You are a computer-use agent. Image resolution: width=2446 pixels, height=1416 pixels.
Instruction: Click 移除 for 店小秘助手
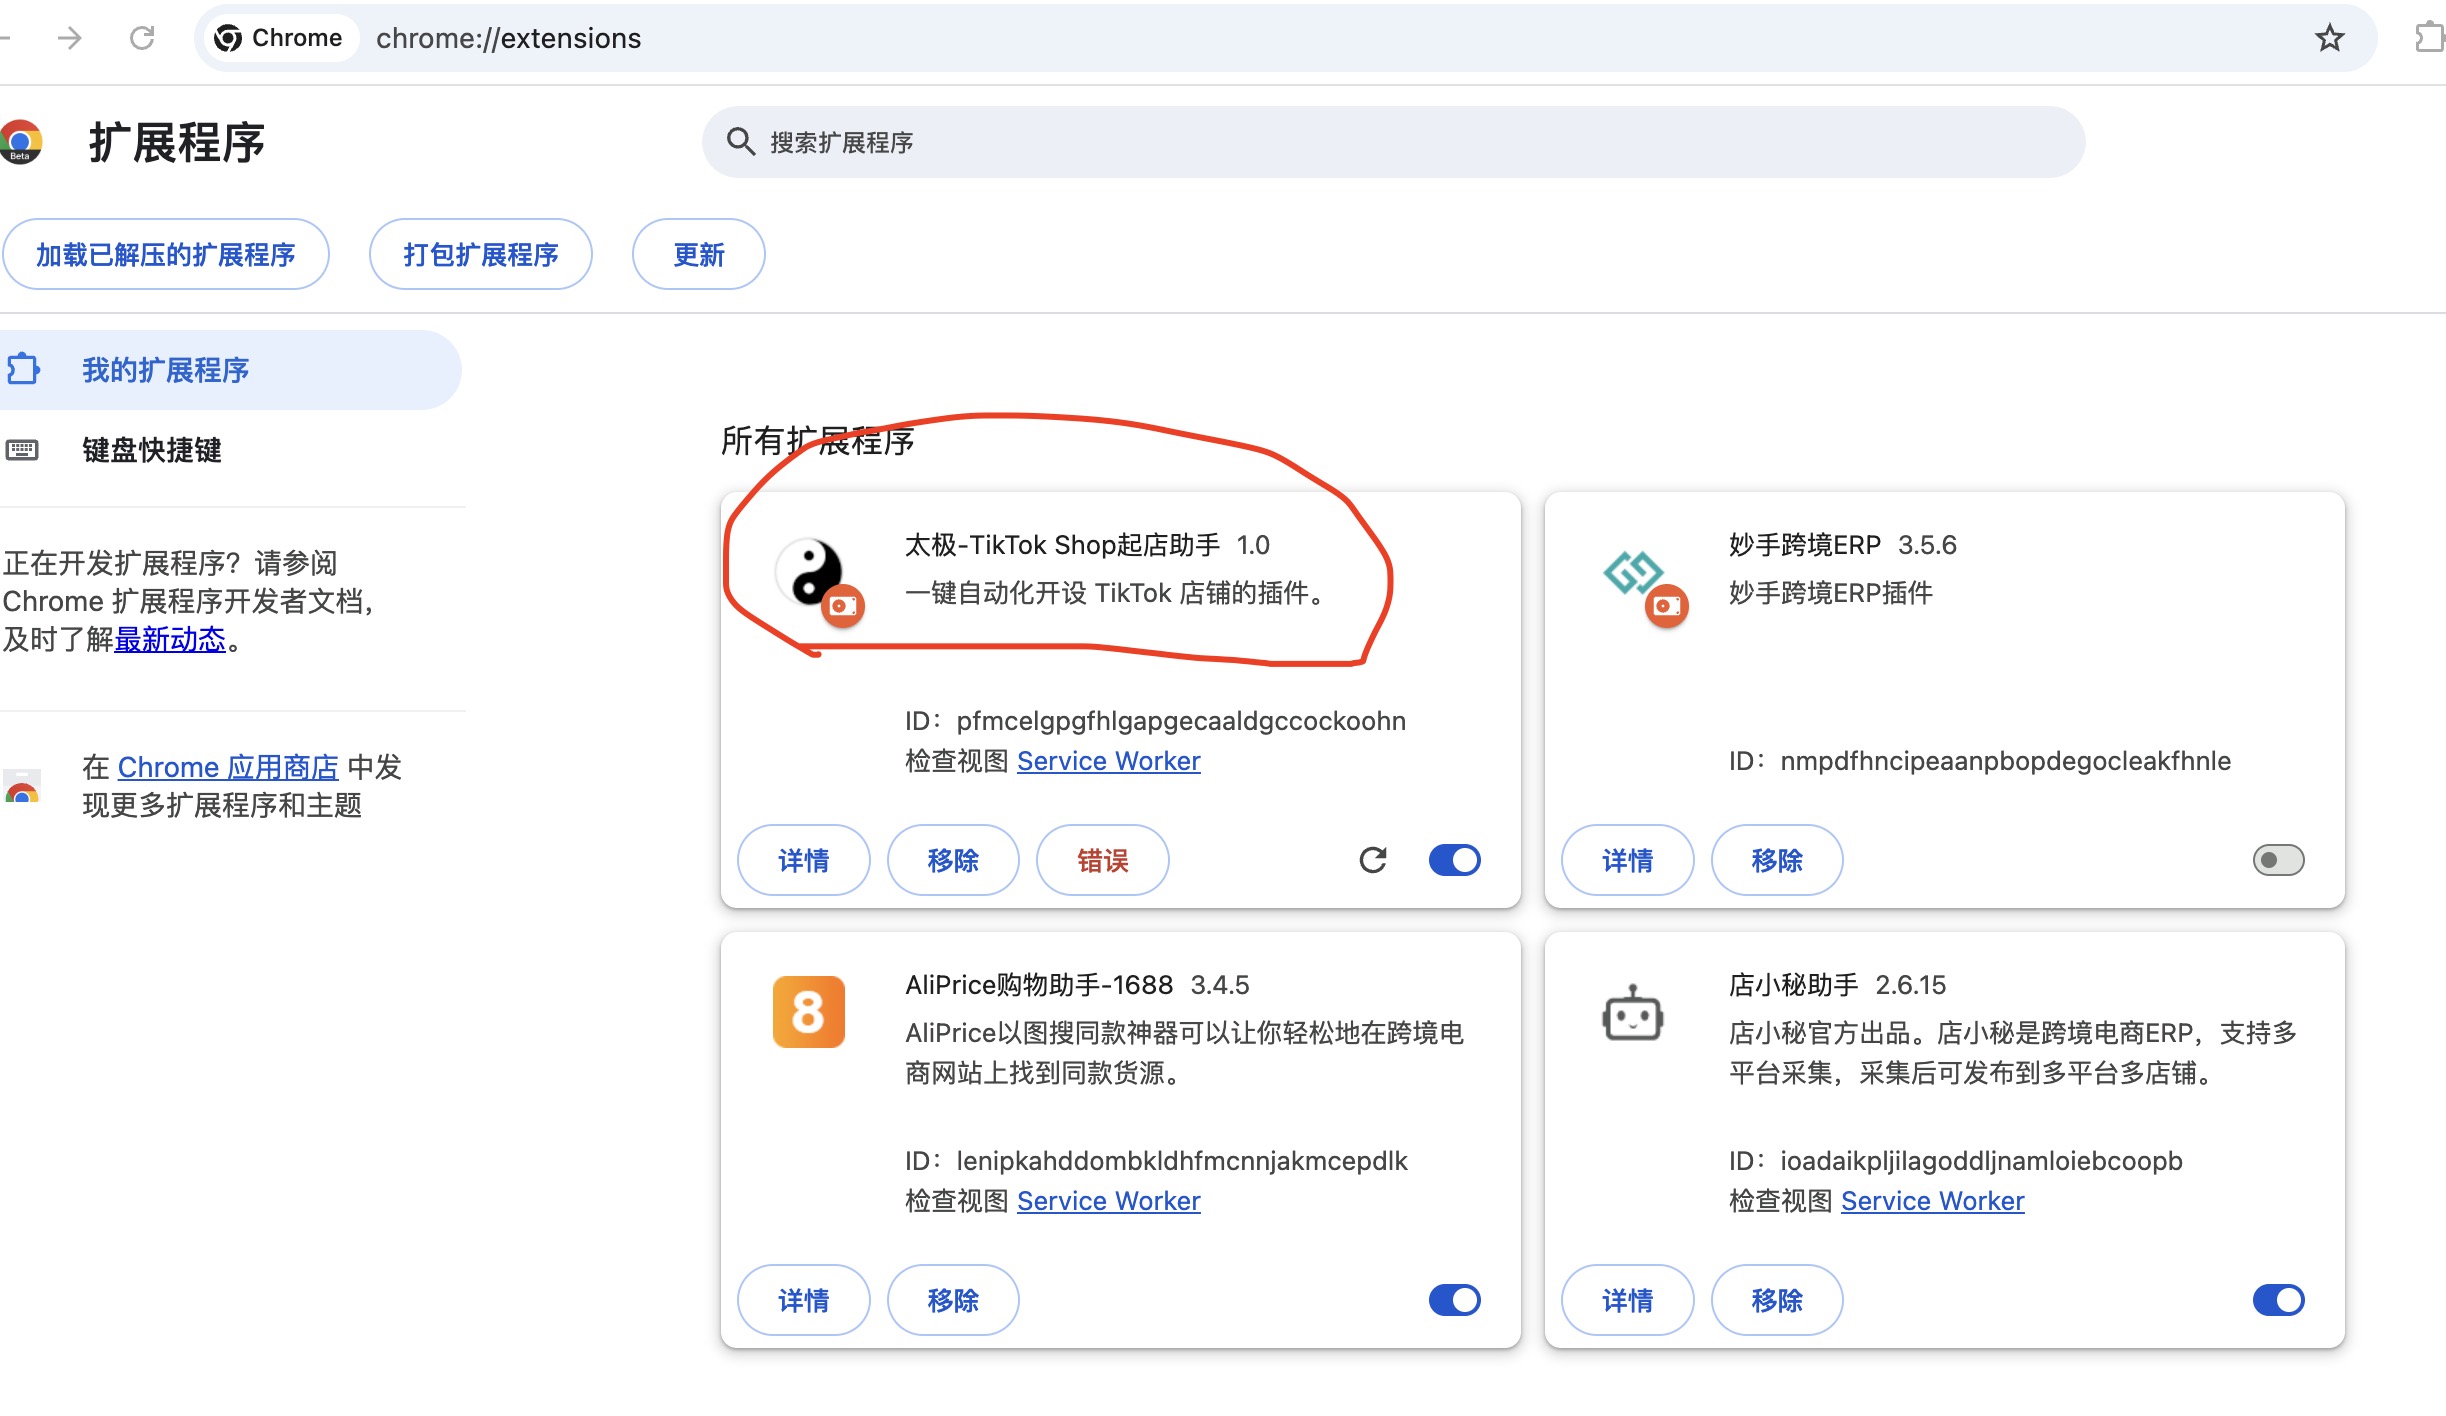coord(1777,1300)
